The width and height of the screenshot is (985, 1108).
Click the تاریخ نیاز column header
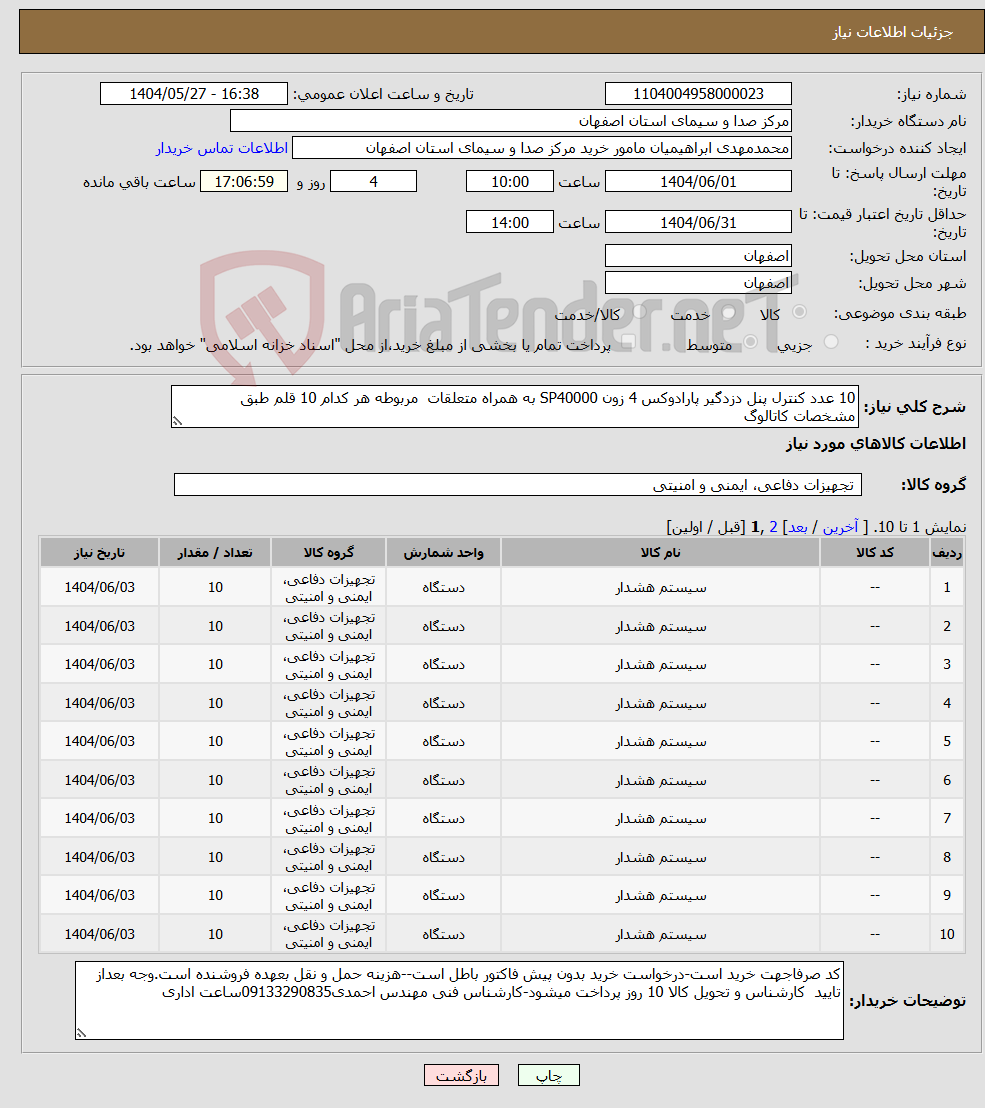pyautogui.click(x=99, y=551)
